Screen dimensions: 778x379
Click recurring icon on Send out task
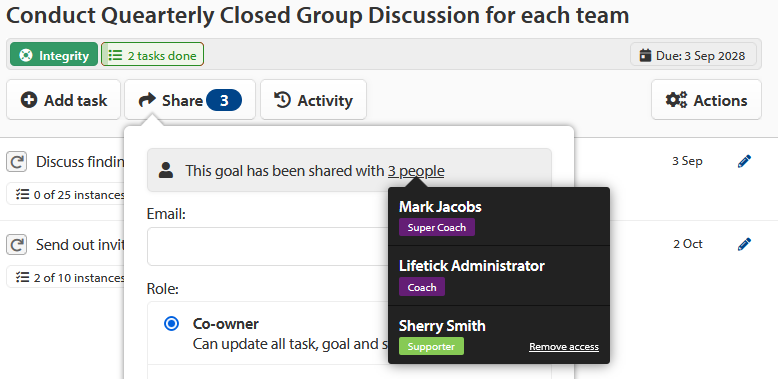(x=16, y=245)
